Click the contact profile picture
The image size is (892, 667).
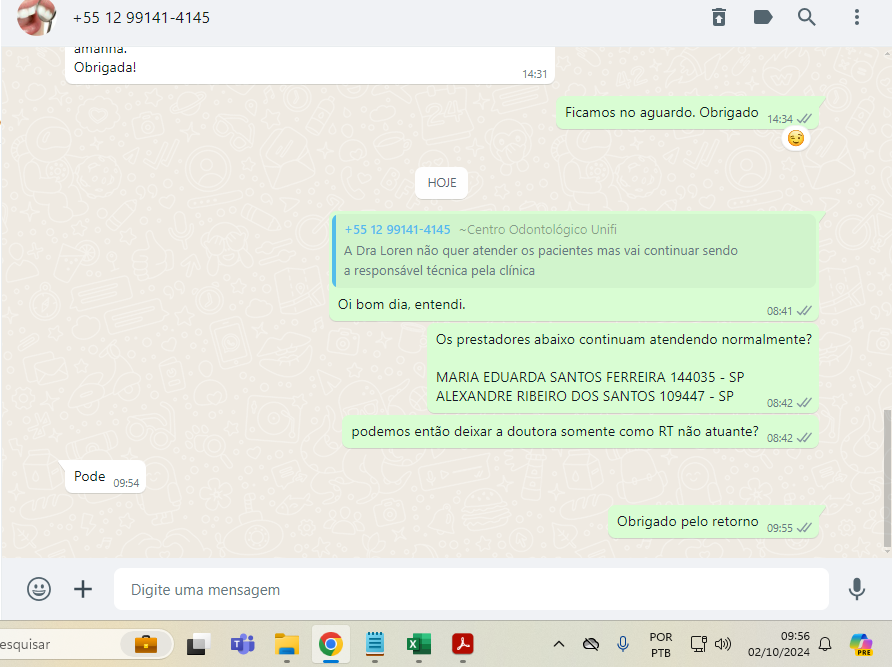(x=37, y=17)
